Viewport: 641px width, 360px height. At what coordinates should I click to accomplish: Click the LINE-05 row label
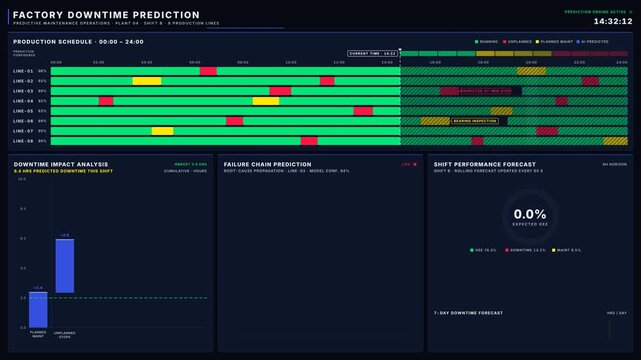click(x=23, y=111)
